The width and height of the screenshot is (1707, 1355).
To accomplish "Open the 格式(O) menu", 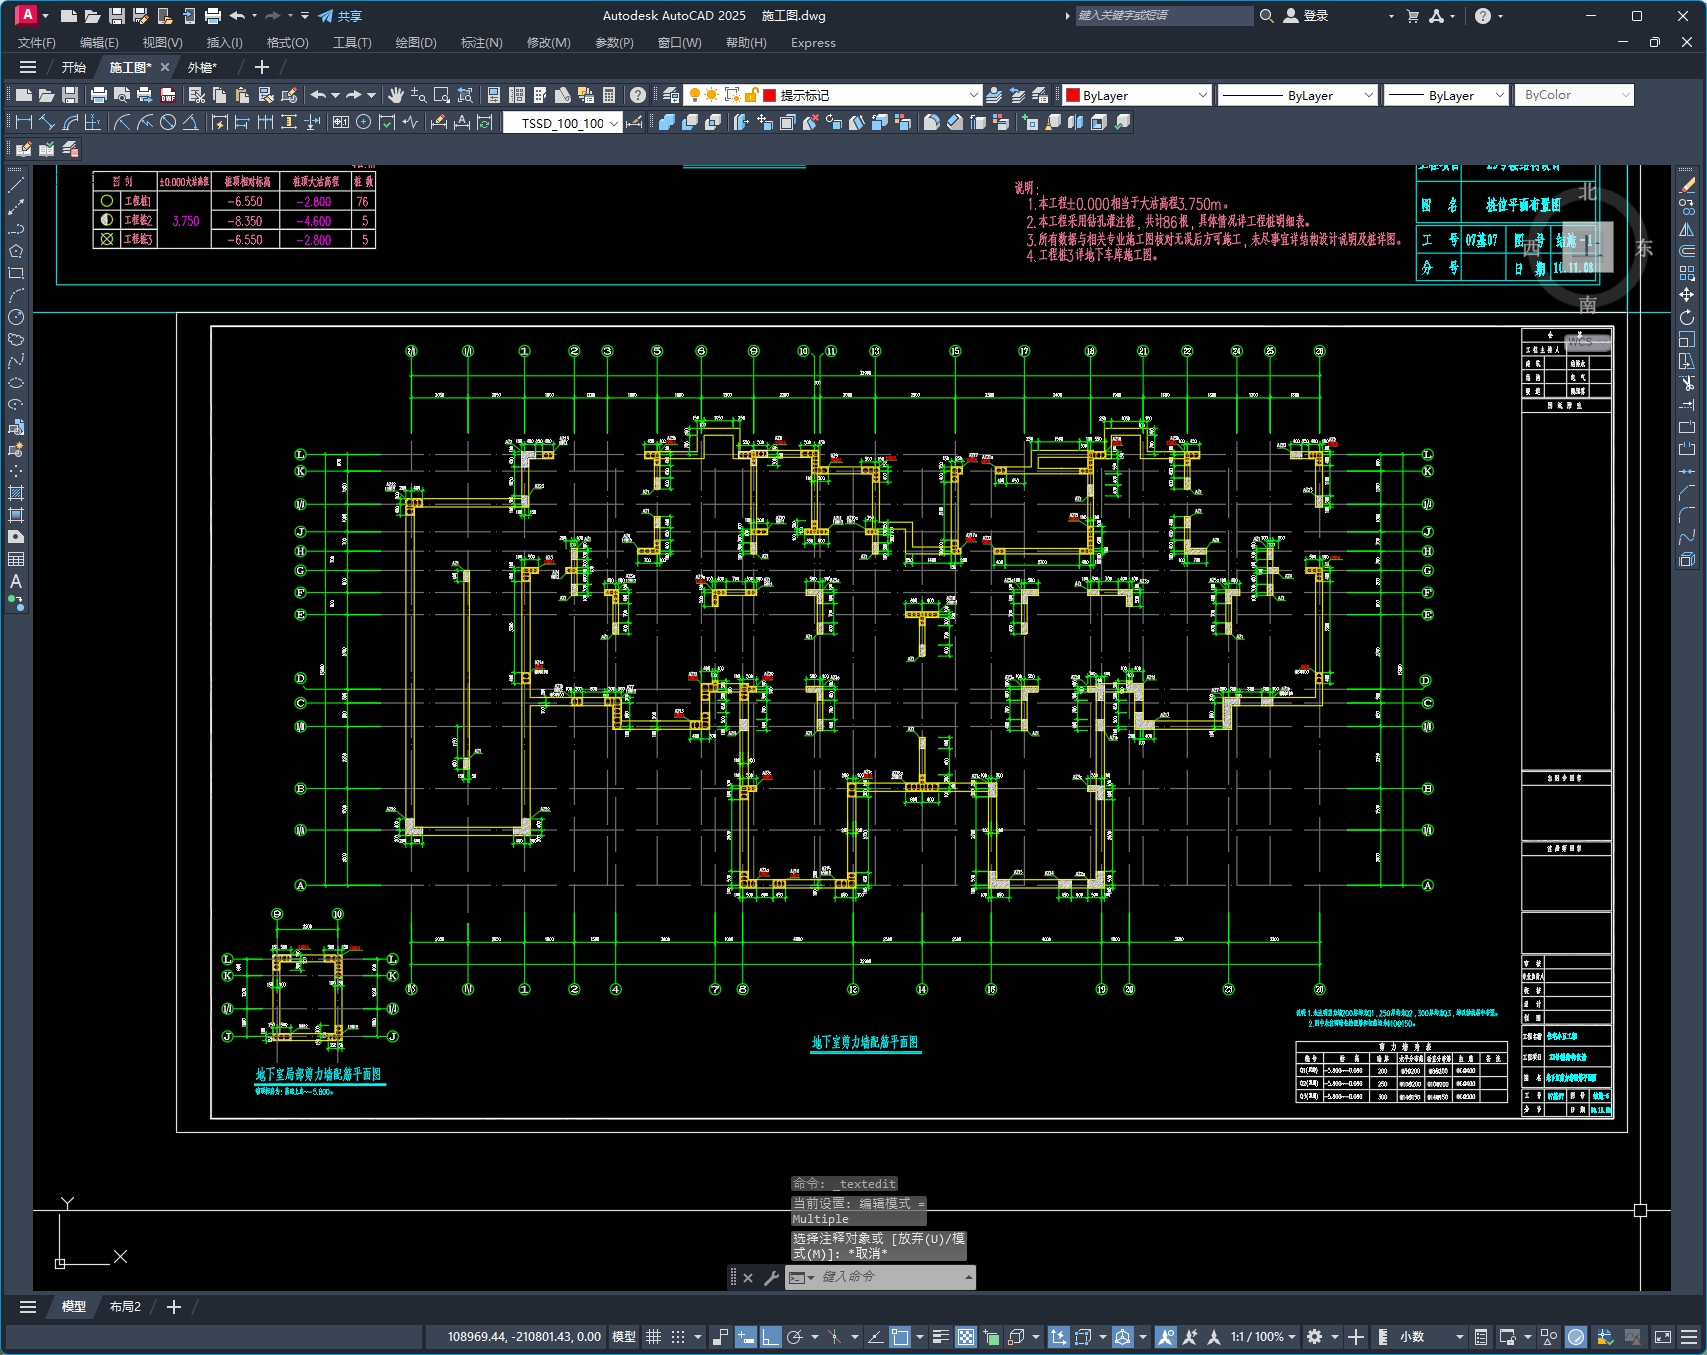I will coord(287,43).
